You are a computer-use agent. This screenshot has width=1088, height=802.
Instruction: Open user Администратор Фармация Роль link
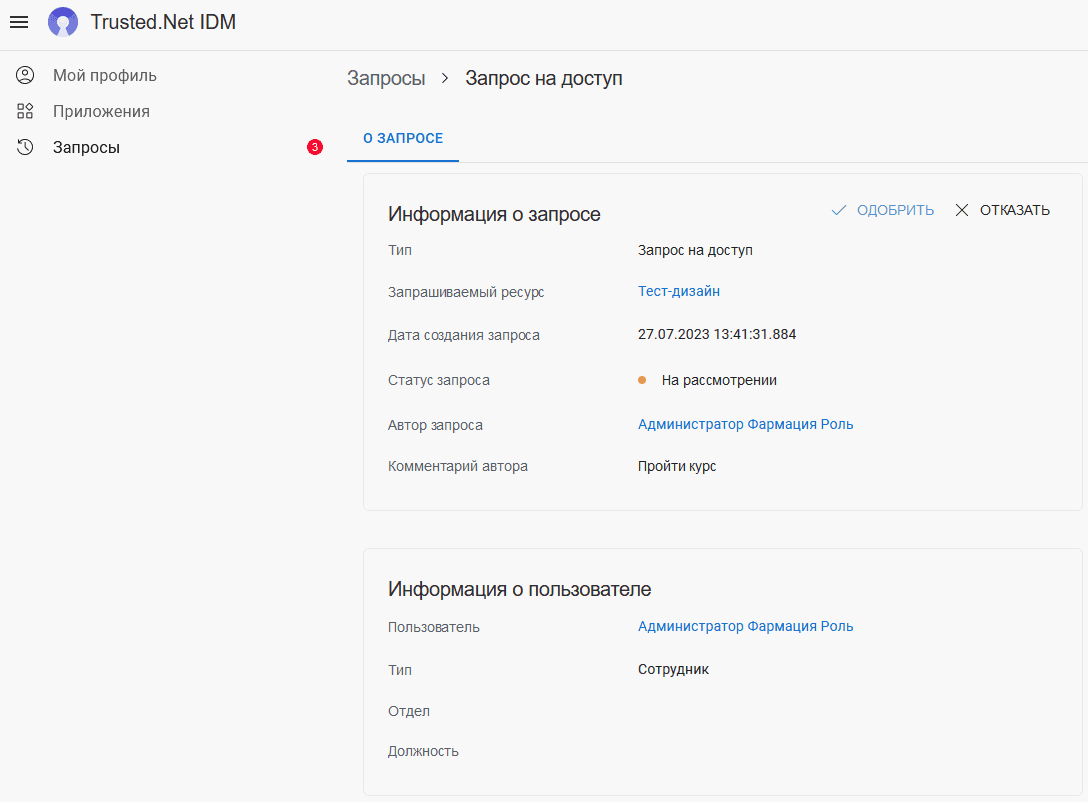coord(745,626)
